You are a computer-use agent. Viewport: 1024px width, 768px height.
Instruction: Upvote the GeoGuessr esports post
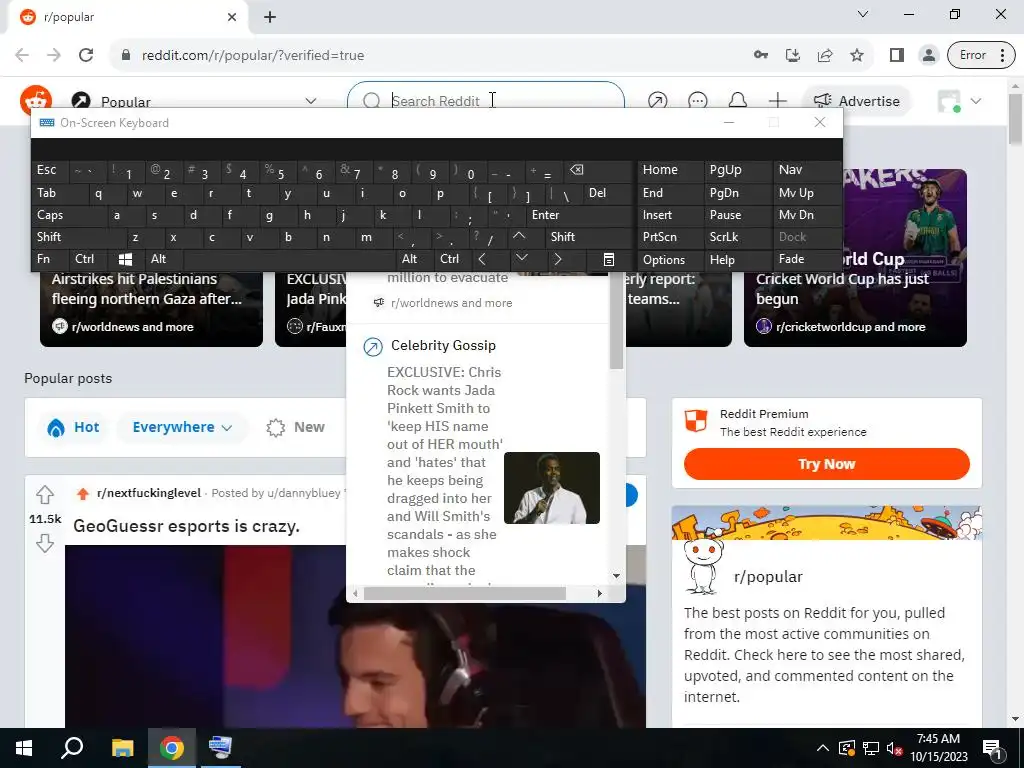[x=44, y=494]
